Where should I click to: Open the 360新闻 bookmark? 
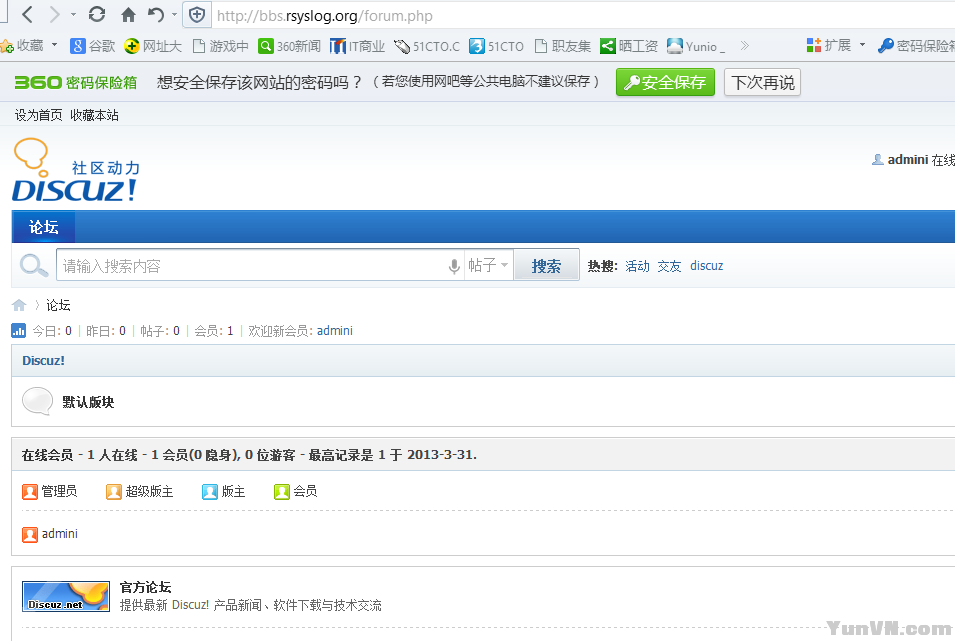click(289, 46)
